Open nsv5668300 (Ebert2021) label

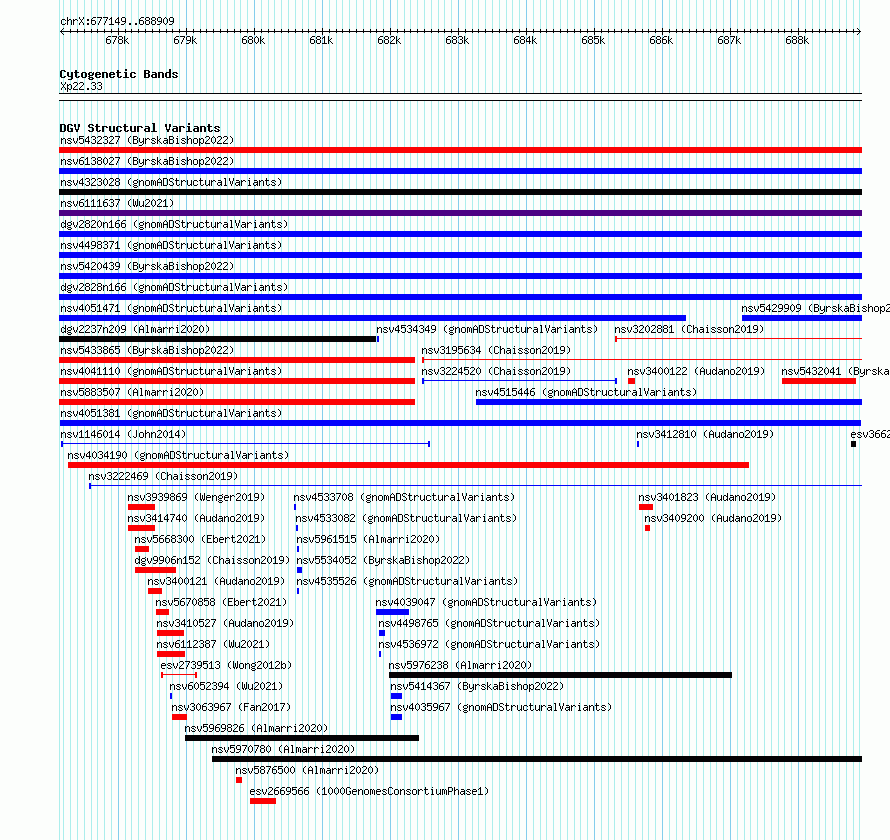[200, 539]
